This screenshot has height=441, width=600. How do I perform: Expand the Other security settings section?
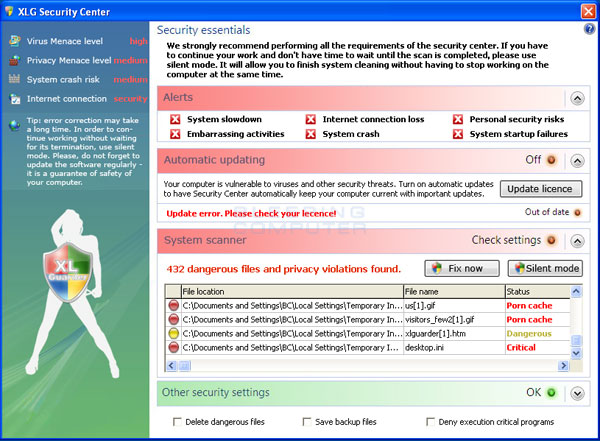coord(577,394)
